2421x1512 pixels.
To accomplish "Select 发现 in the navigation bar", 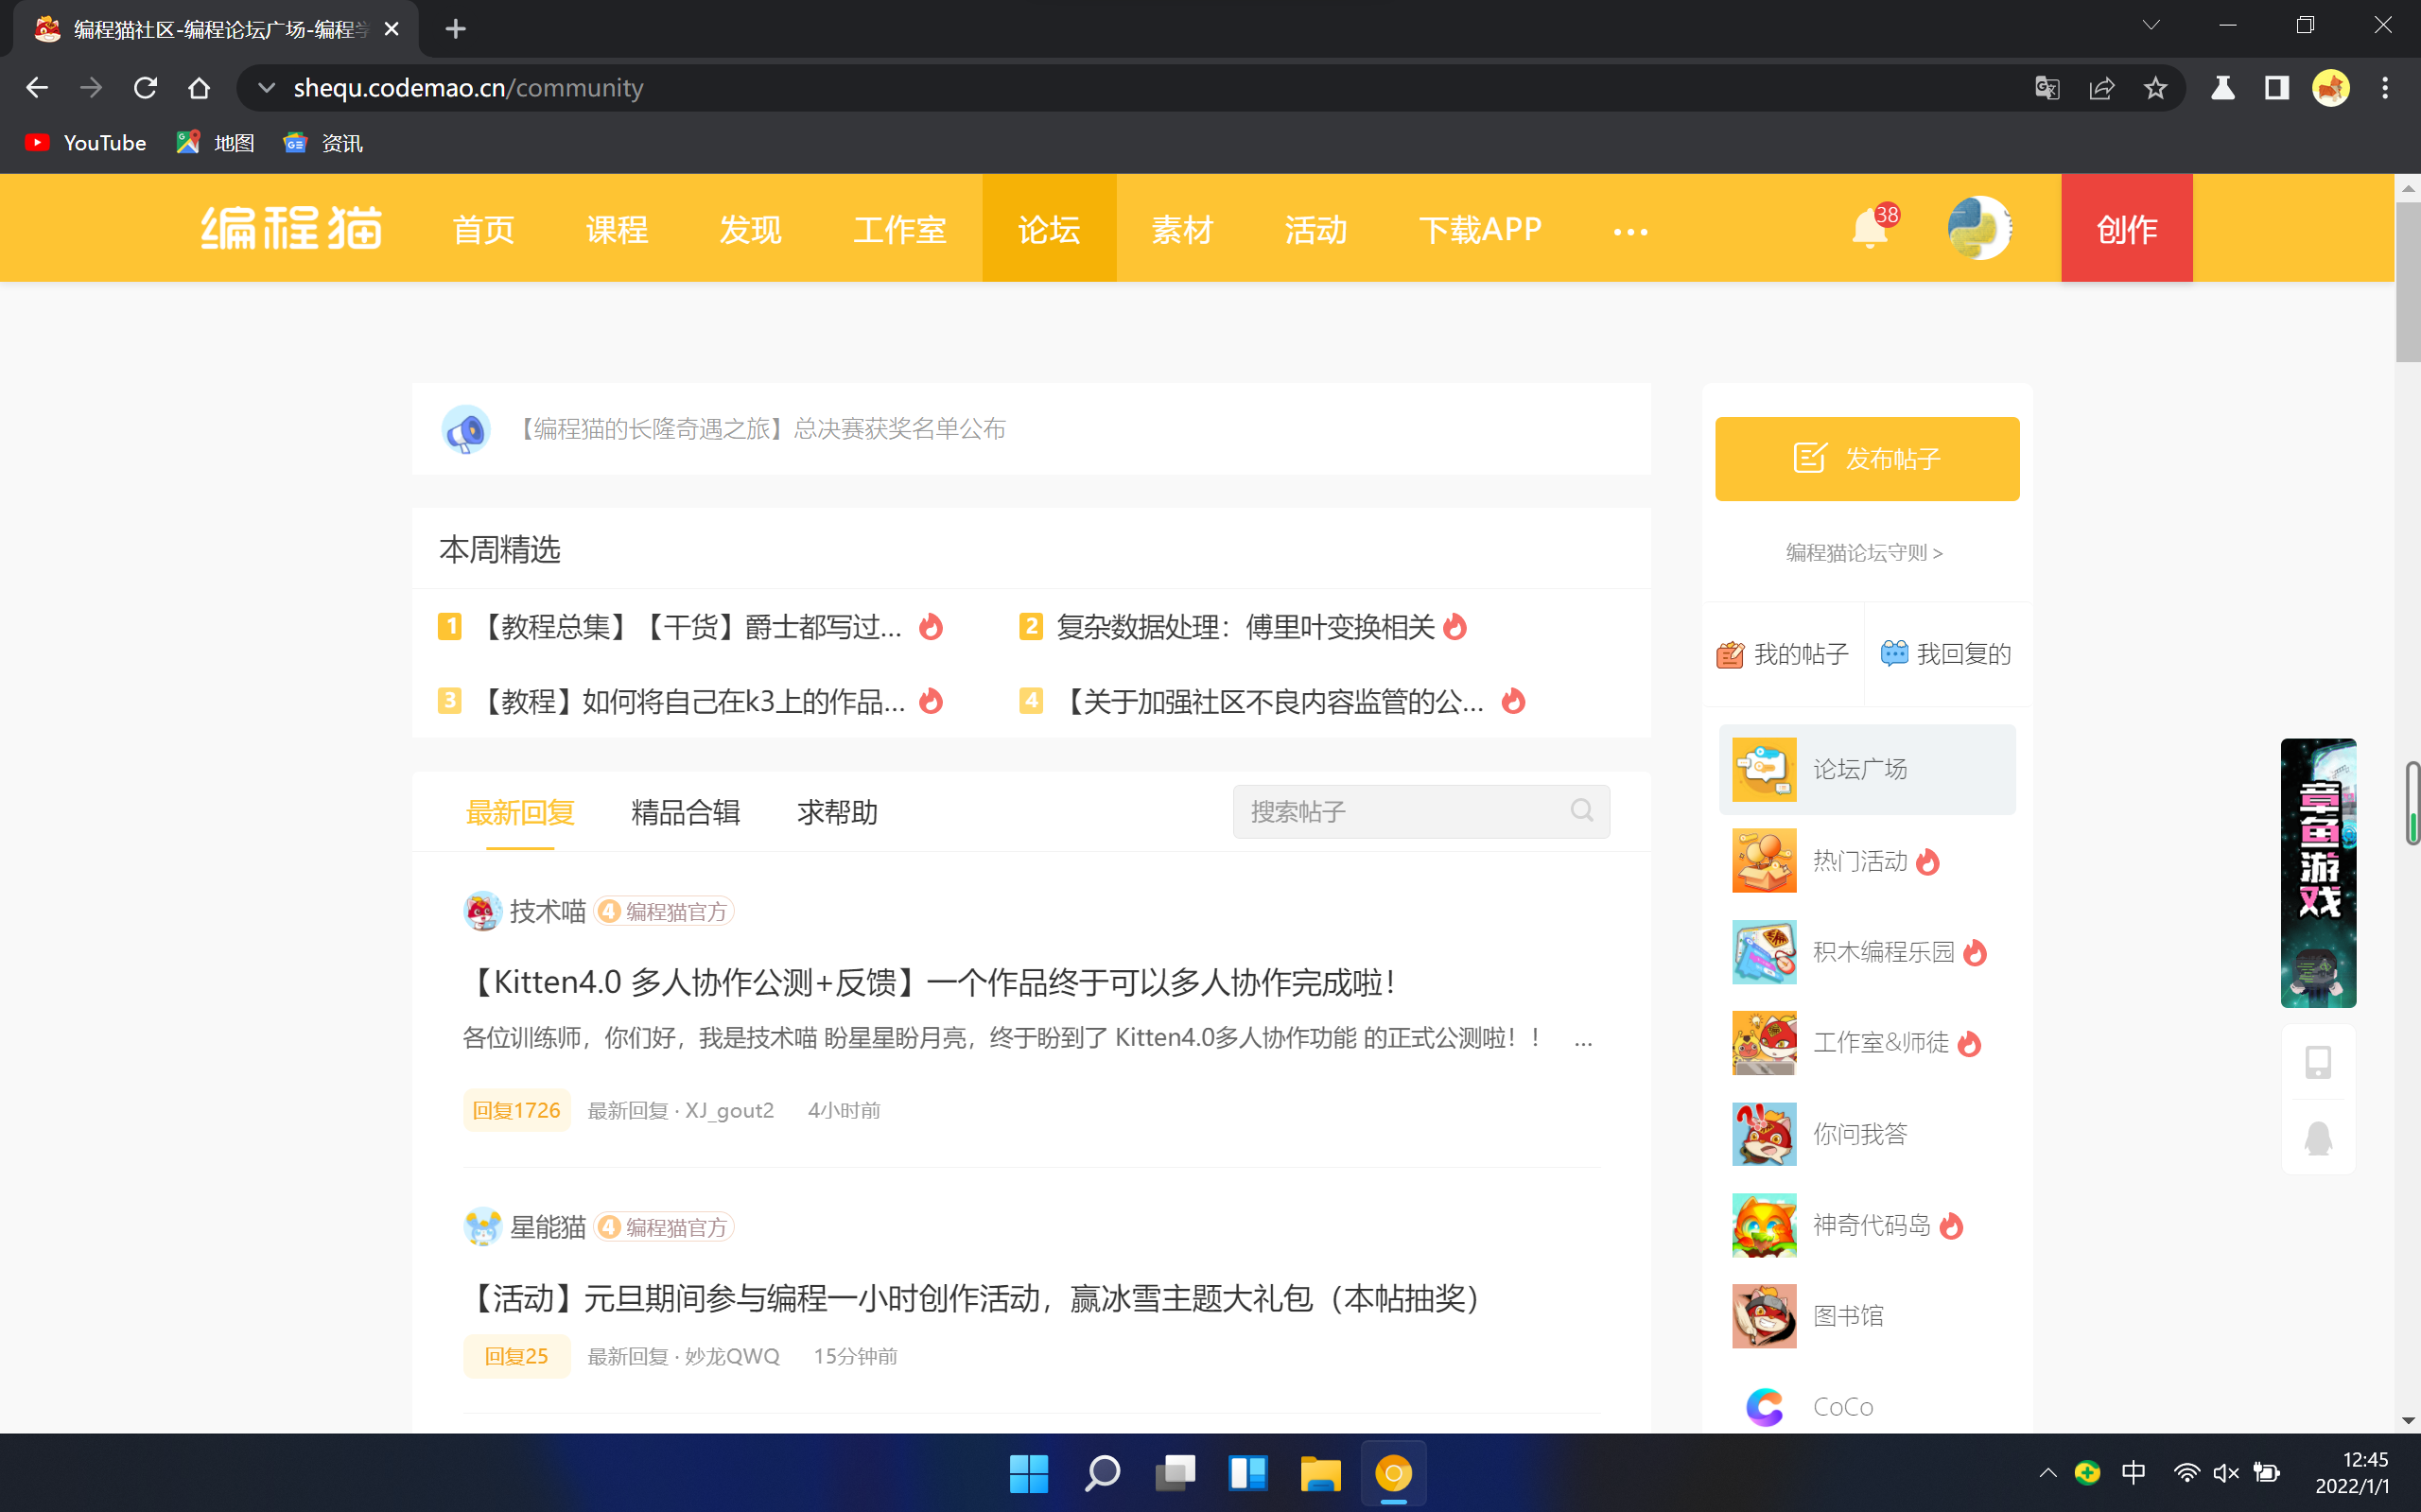I will (750, 229).
